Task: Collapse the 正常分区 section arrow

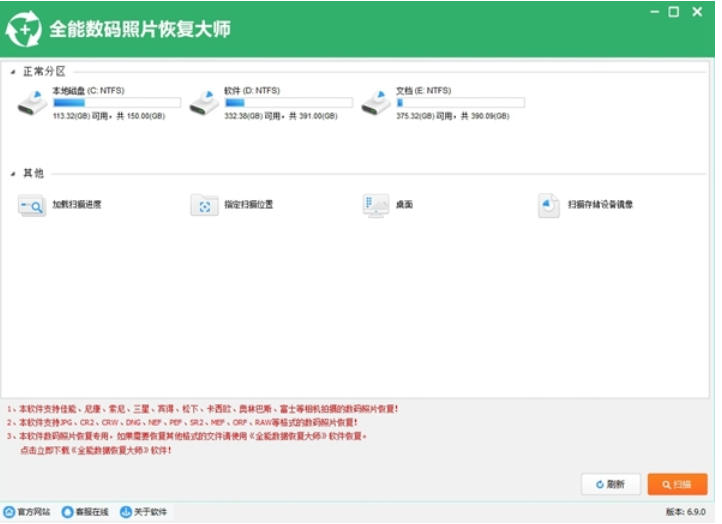Action: (13, 72)
